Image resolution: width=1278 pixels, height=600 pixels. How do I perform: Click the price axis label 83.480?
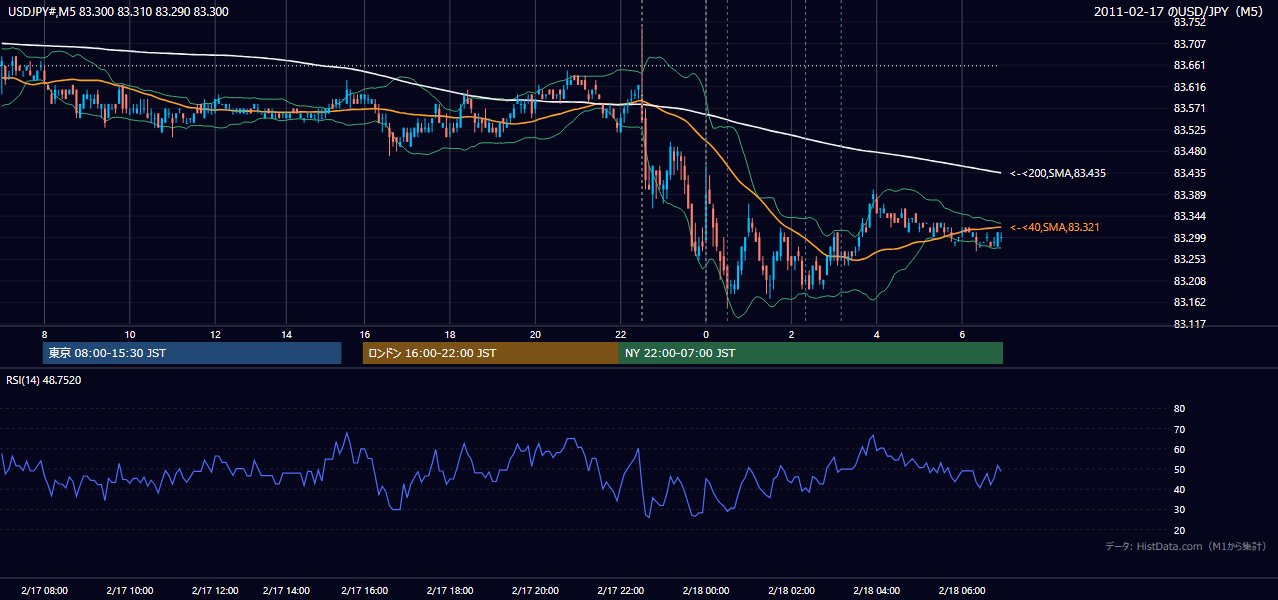(1188, 151)
